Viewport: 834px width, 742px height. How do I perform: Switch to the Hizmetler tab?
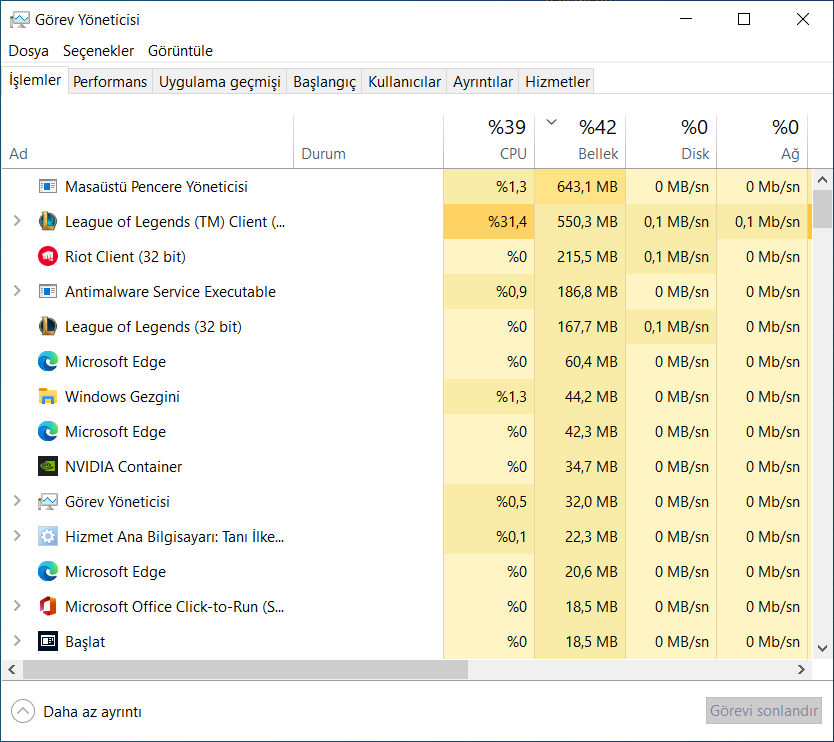(x=557, y=82)
